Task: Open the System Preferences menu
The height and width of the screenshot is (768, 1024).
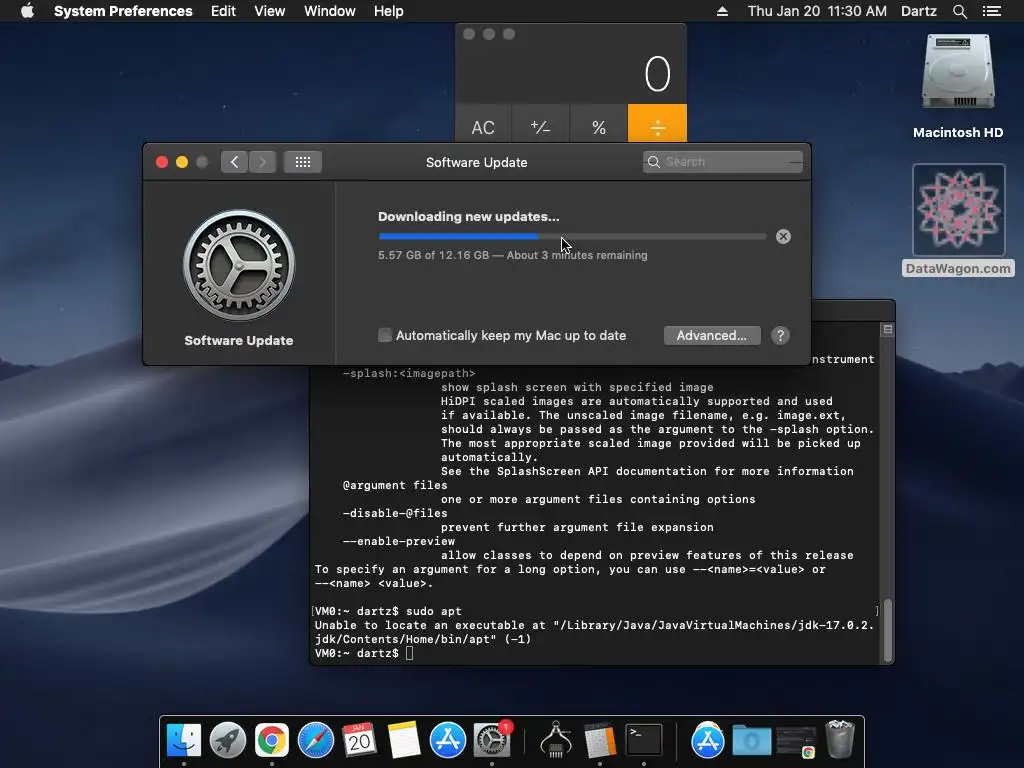Action: pyautogui.click(x=123, y=11)
